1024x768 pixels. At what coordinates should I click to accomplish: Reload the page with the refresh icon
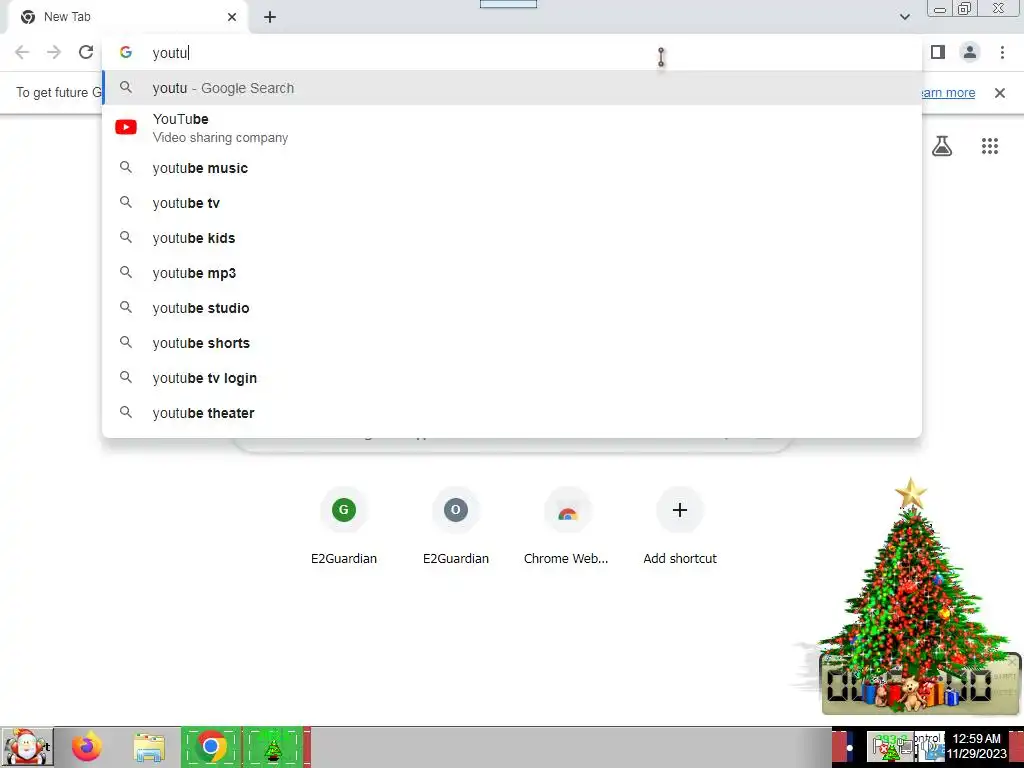pyautogui.click(x=86, y=52)
